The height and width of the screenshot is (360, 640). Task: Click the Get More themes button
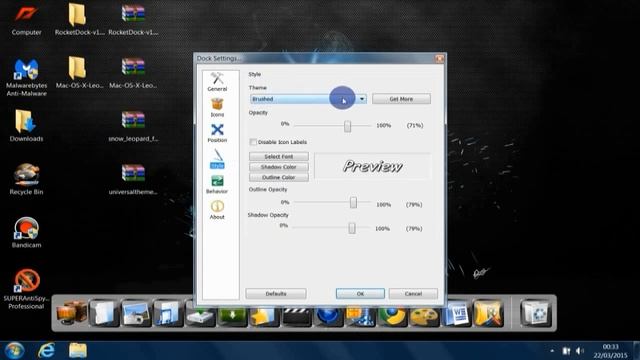(401, 99)
